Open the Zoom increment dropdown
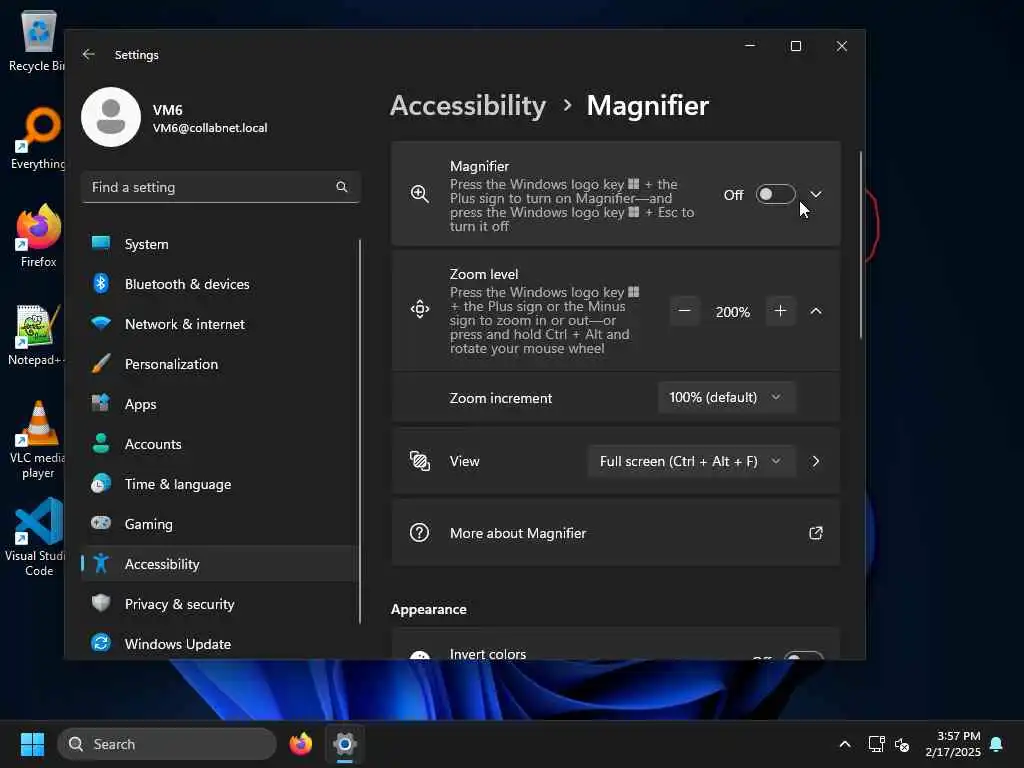The image size is (1024, 768). [726, 397]
